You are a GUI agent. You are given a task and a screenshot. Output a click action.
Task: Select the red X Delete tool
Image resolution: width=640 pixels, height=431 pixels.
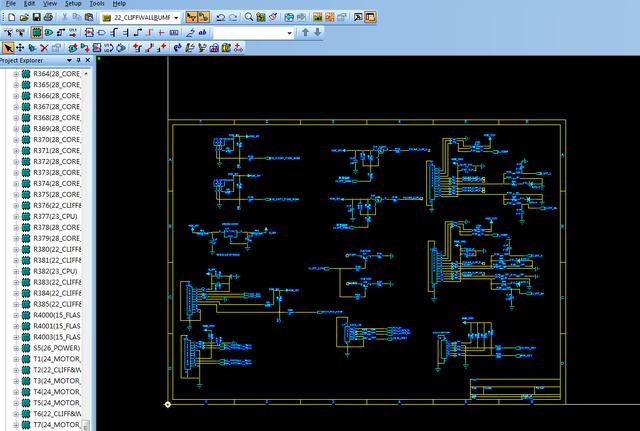[44, 48]
